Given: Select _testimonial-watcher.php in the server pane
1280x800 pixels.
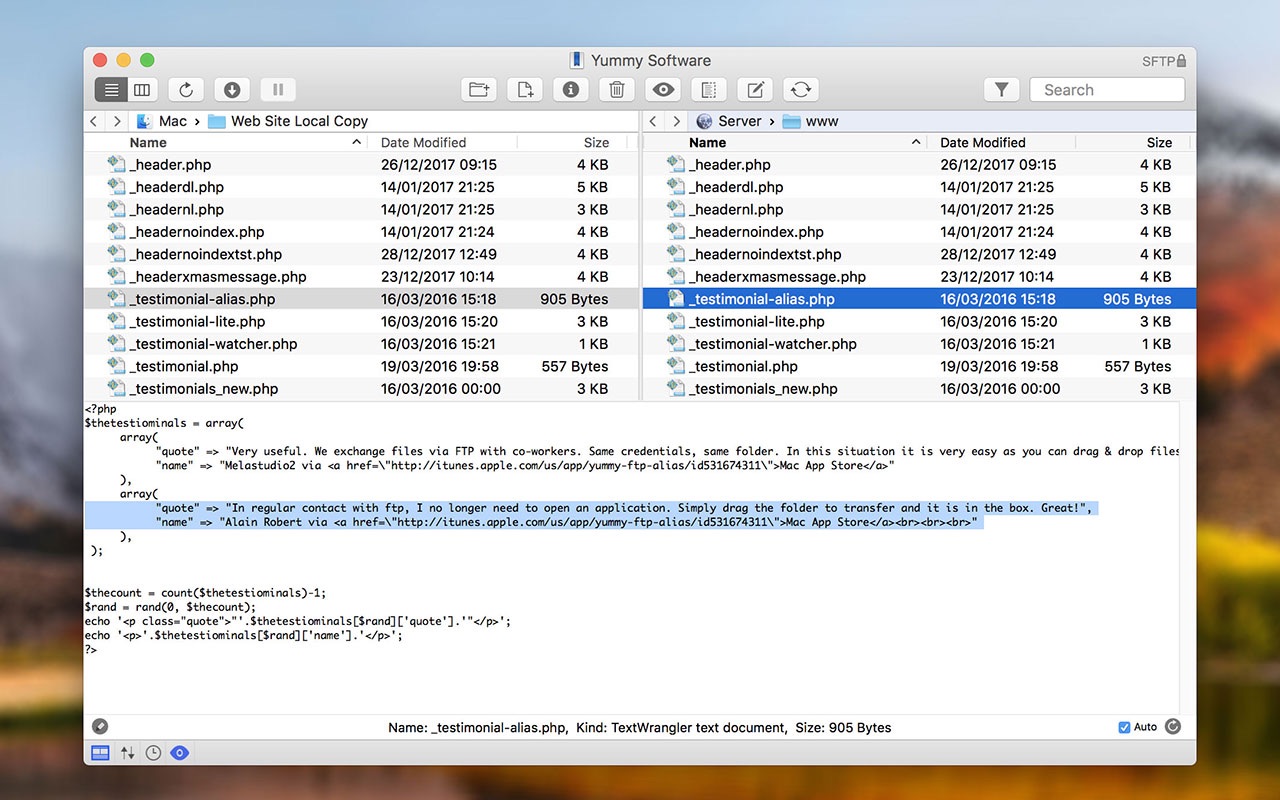Looking at the screenshot, I should tap(919, 344).
